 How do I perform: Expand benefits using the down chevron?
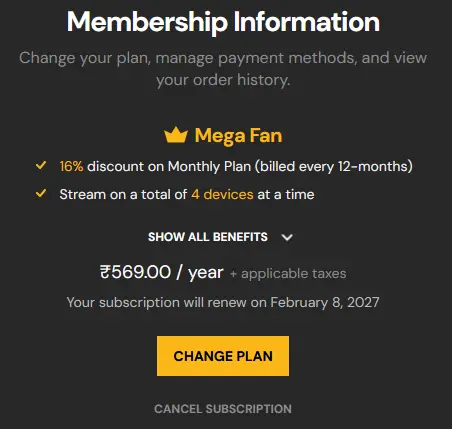coord(287,237)
